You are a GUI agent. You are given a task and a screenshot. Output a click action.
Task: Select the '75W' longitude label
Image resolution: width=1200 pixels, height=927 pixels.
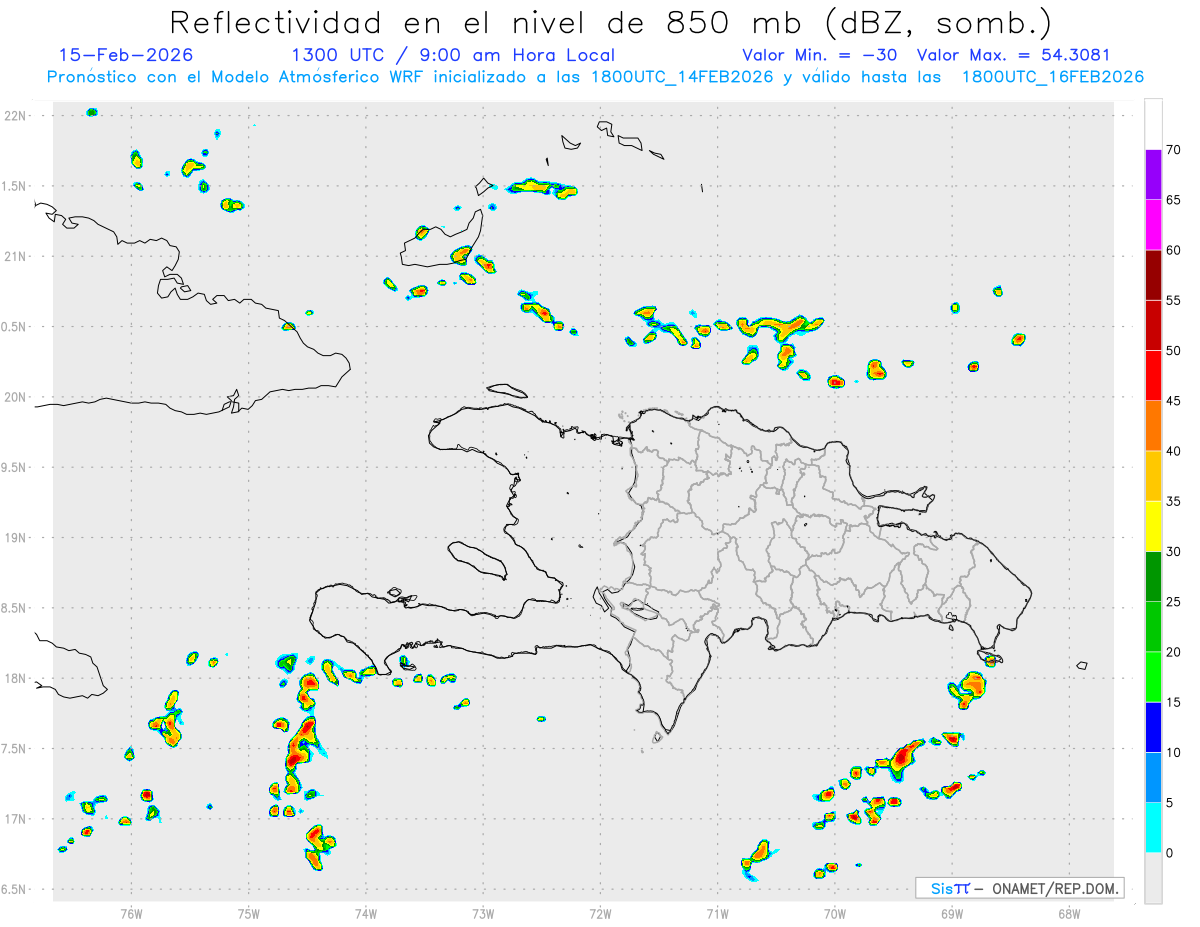(x=248, y=913)
